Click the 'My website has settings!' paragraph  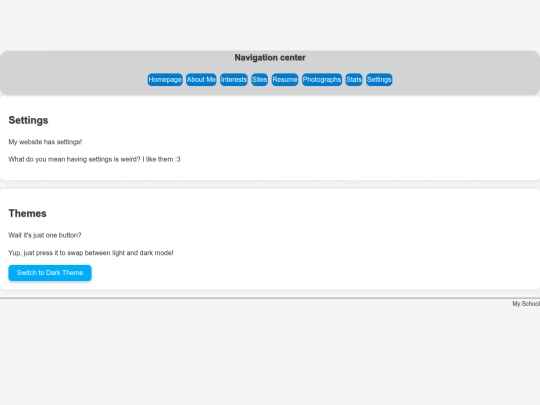point(45,142)
